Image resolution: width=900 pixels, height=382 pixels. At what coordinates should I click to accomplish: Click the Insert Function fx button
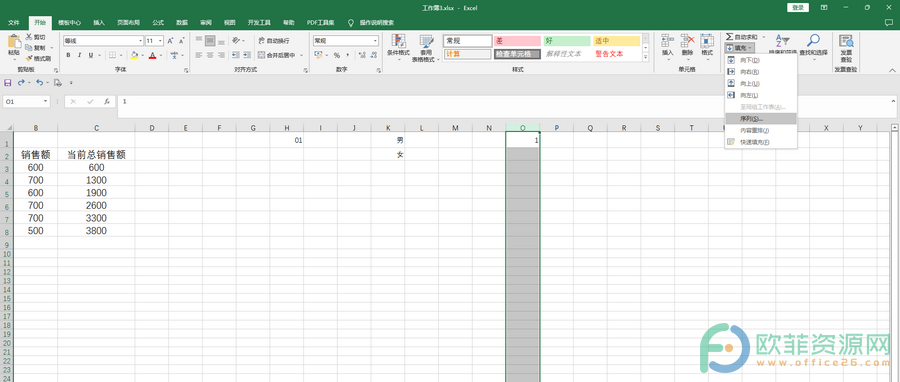(107, 102)
